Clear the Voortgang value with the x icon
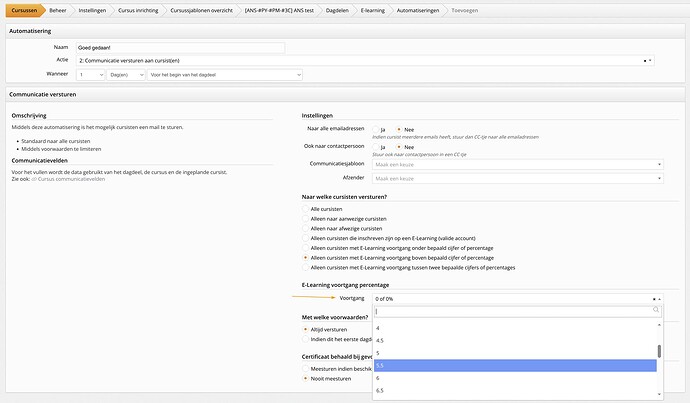The height and width of the screenshot is (403, 690). pyautogui.click(x=653, y=298)
